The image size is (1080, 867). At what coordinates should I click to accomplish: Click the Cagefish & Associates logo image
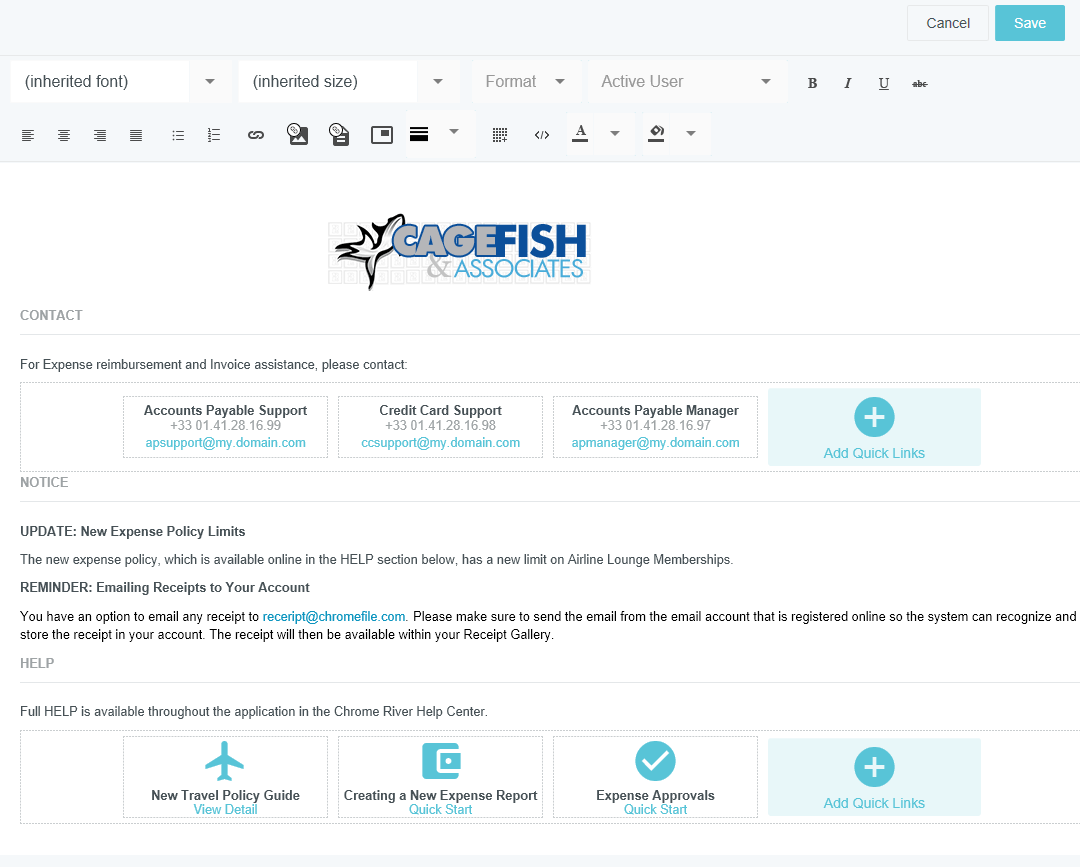coord(460,252)
